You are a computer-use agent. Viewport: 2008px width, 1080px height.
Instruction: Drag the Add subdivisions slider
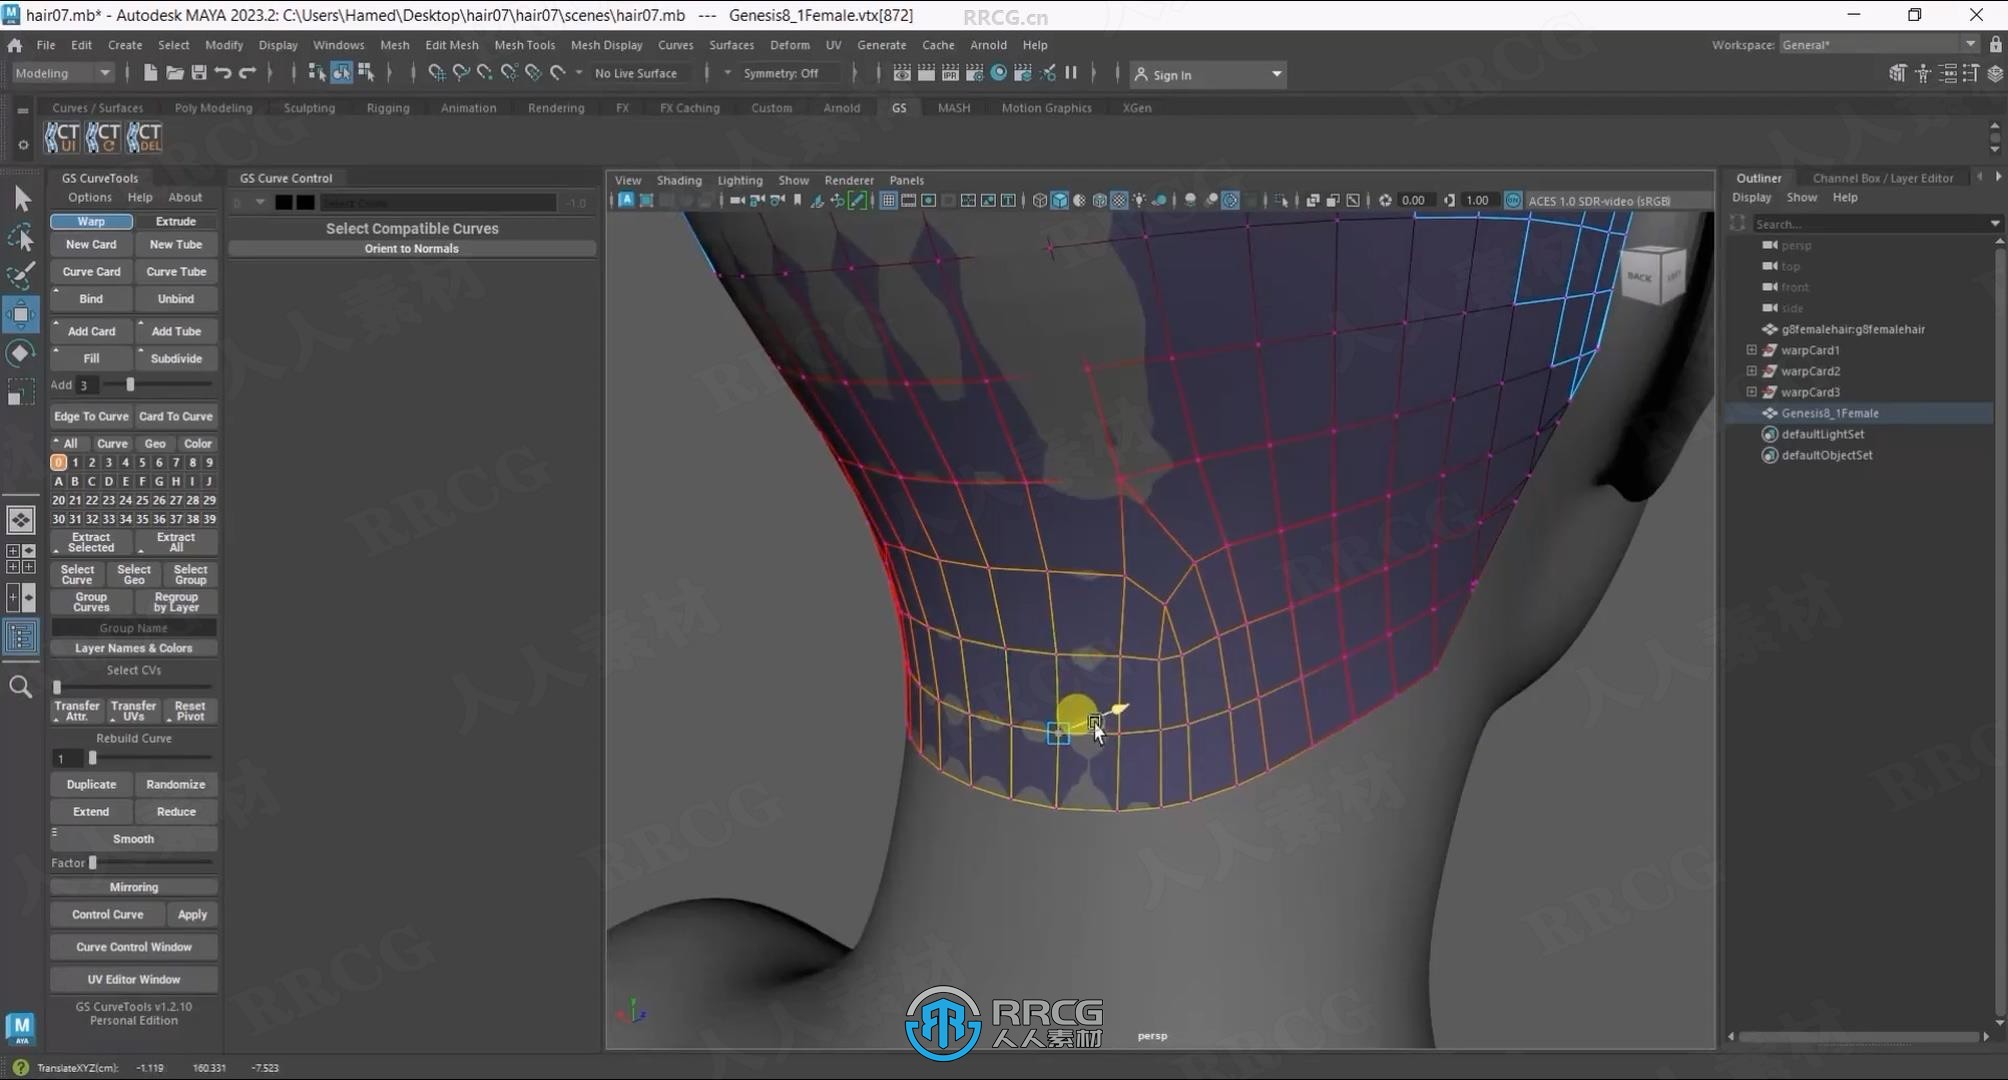pyautogui.click(x=130, y=384)
